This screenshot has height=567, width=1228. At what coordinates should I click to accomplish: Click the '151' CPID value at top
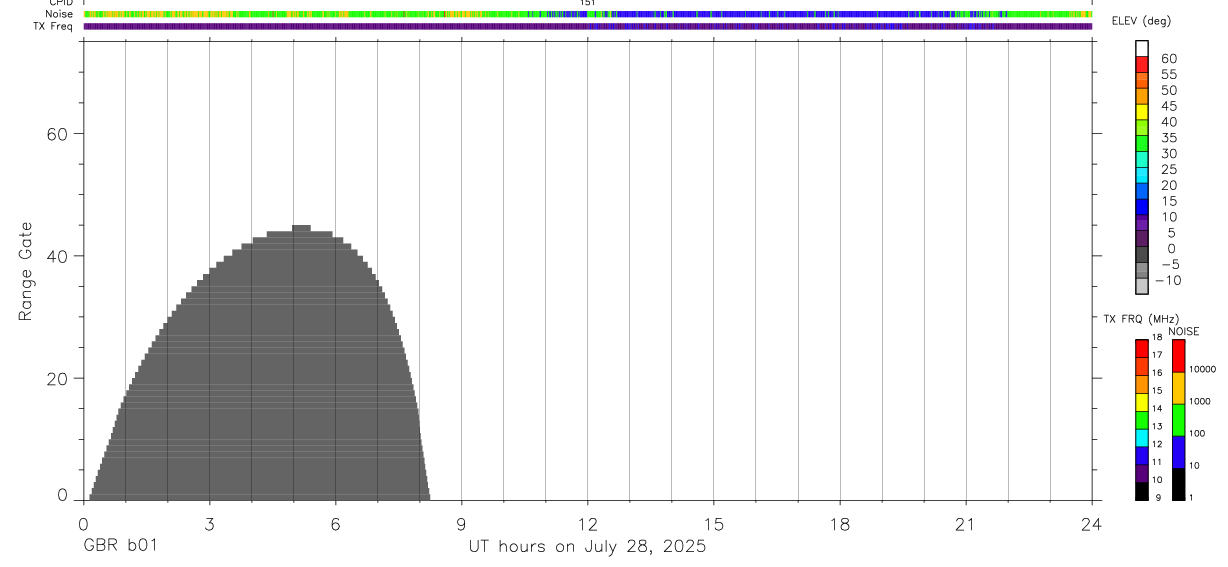pyautogui.click(x=587, y=3)
